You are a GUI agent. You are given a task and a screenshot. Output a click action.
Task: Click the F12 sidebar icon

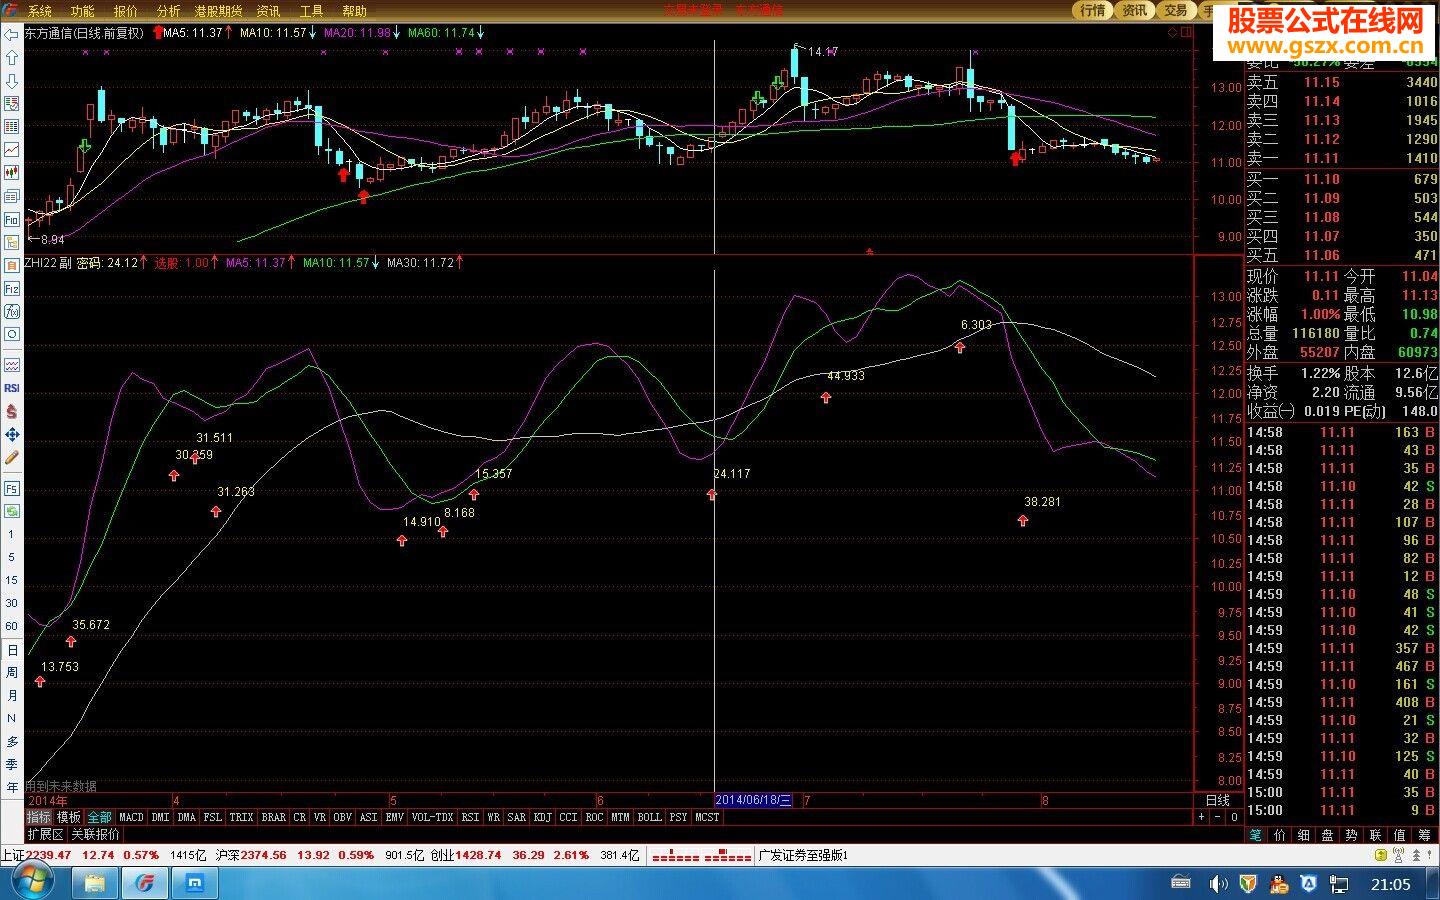[x=12, y=288]
